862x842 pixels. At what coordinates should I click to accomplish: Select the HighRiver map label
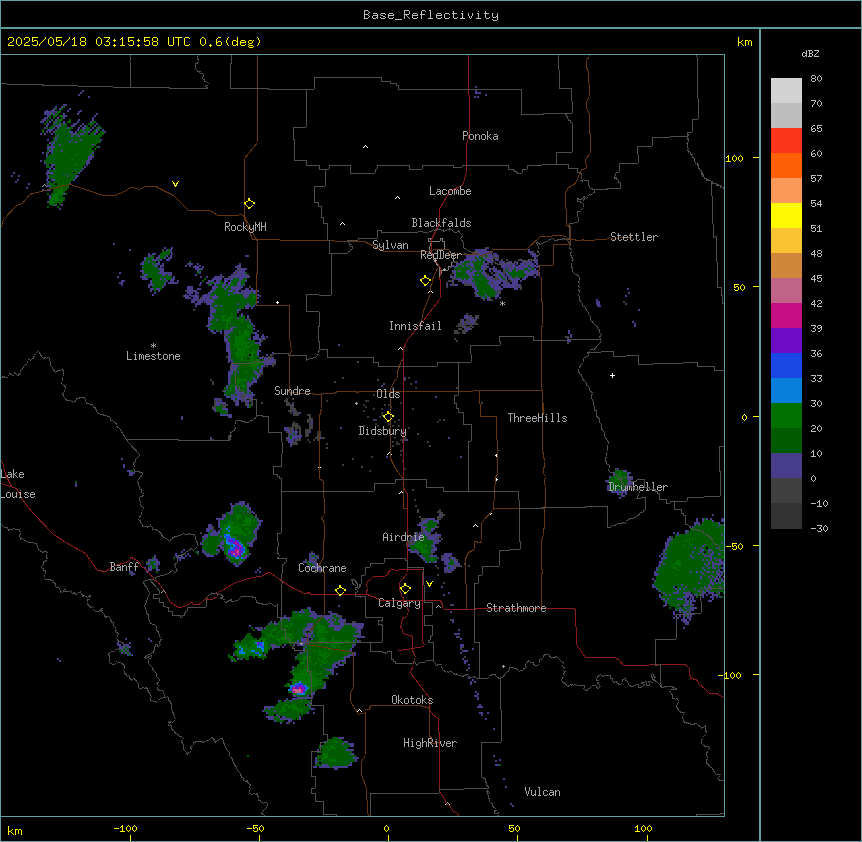click(x=430, y=743)
